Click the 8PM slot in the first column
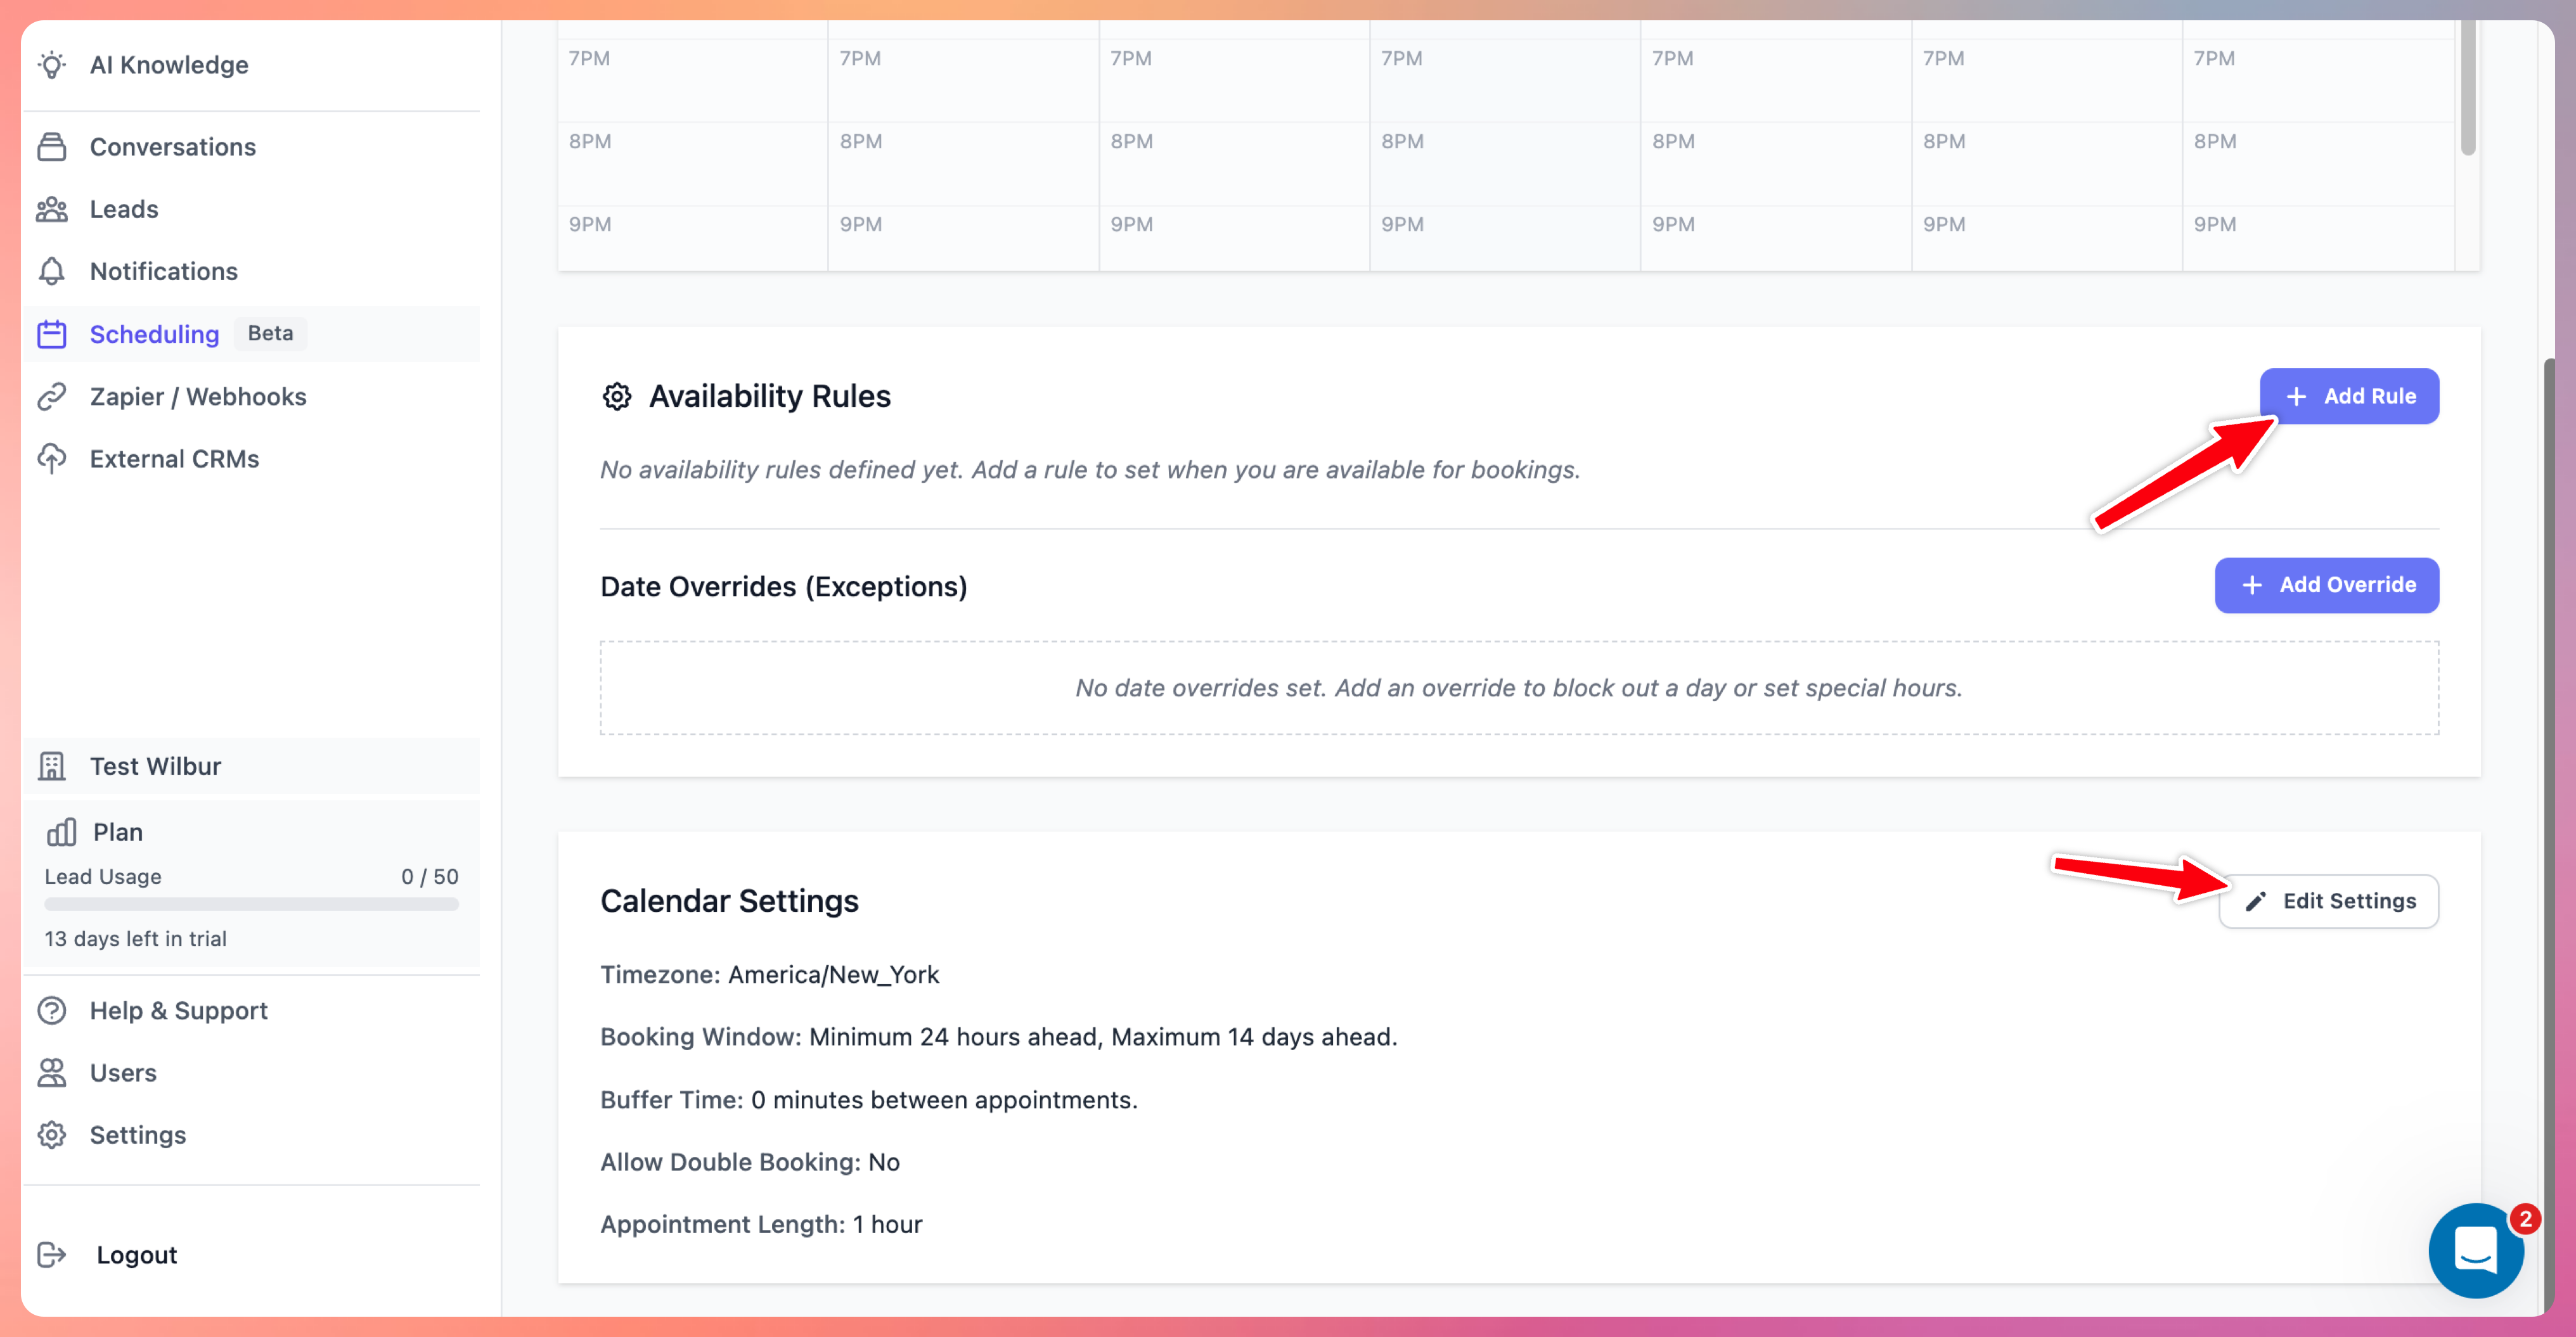This screenshot has width=2576, height=1337. click(692, 162)
